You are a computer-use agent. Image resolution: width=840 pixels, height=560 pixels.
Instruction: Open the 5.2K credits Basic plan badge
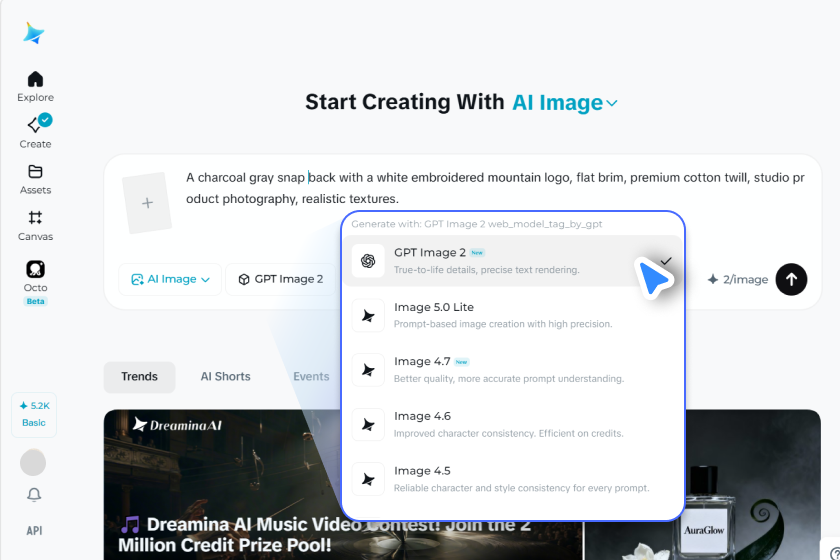(x=34, y=414)
